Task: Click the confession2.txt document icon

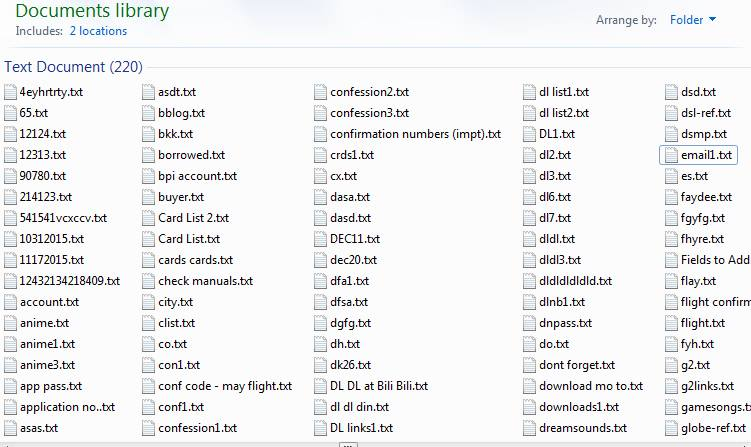Action: tap(321, 92)
